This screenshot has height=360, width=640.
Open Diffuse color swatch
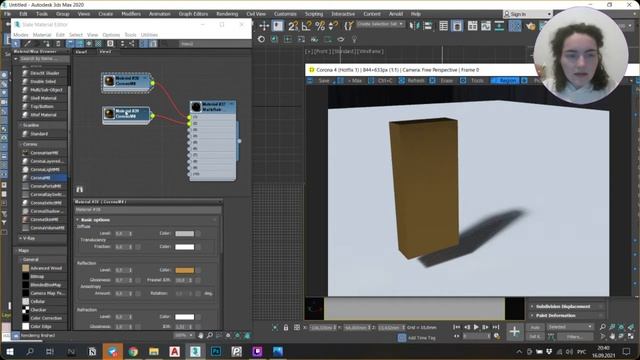tap(184, 233)
